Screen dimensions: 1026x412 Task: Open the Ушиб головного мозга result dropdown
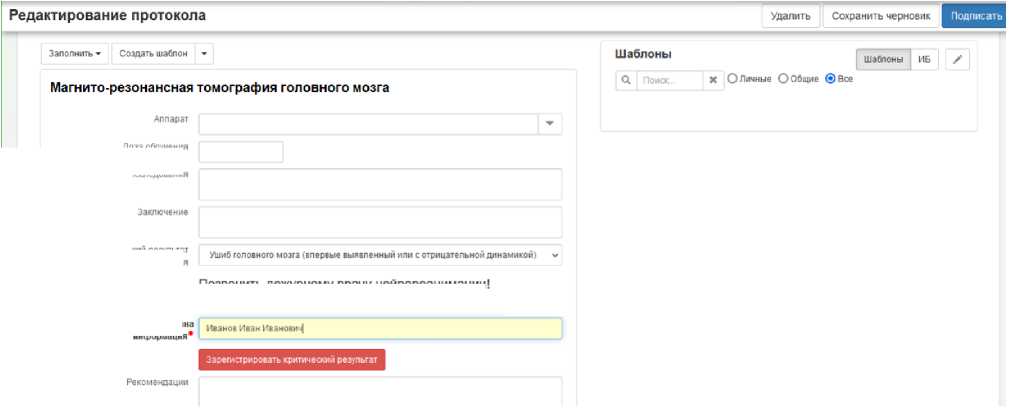(x=380, y=255)
